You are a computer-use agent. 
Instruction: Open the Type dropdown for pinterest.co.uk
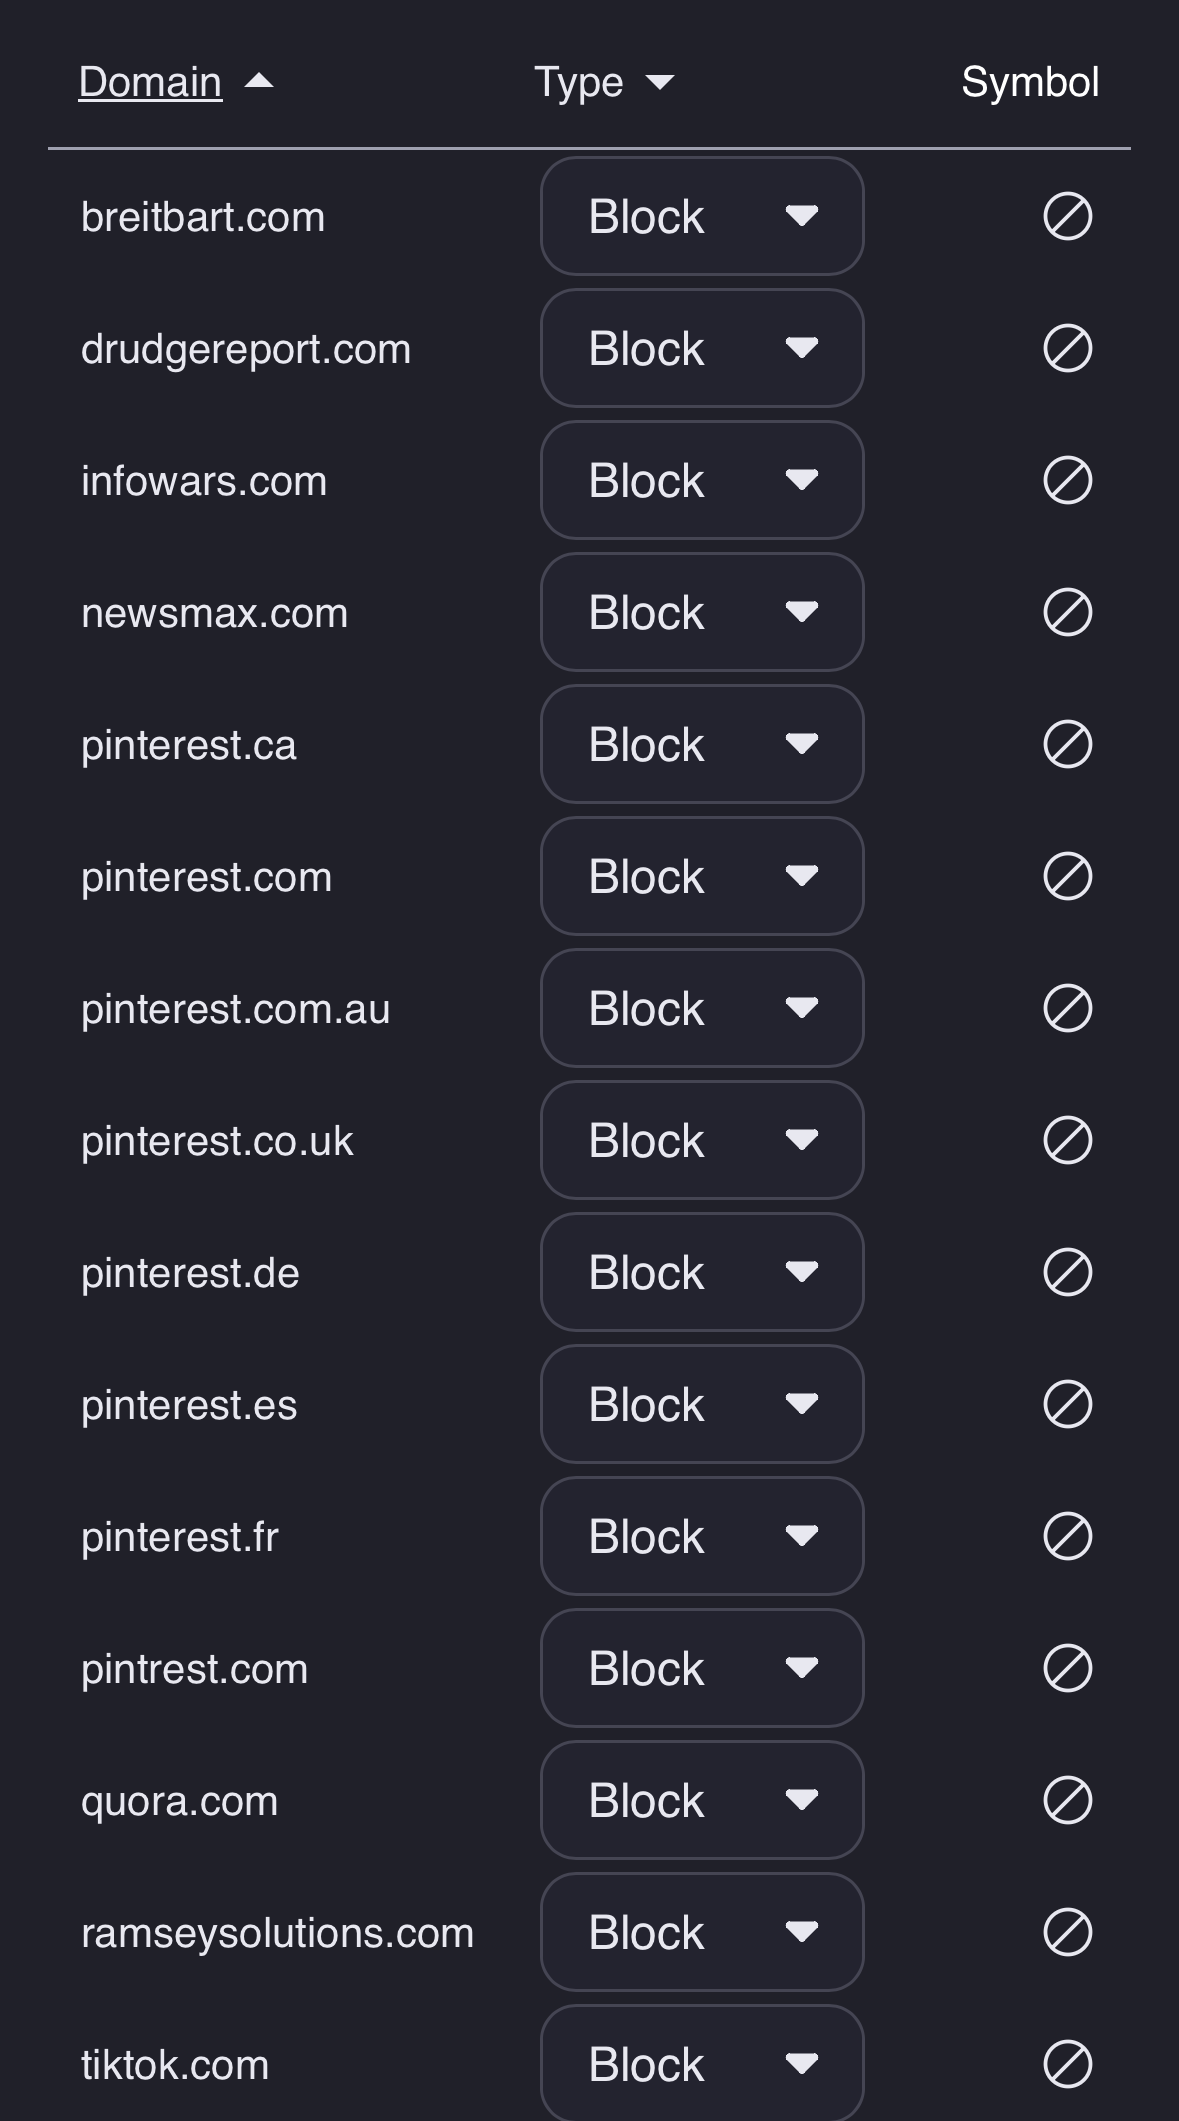click(x=702, y=1141)
